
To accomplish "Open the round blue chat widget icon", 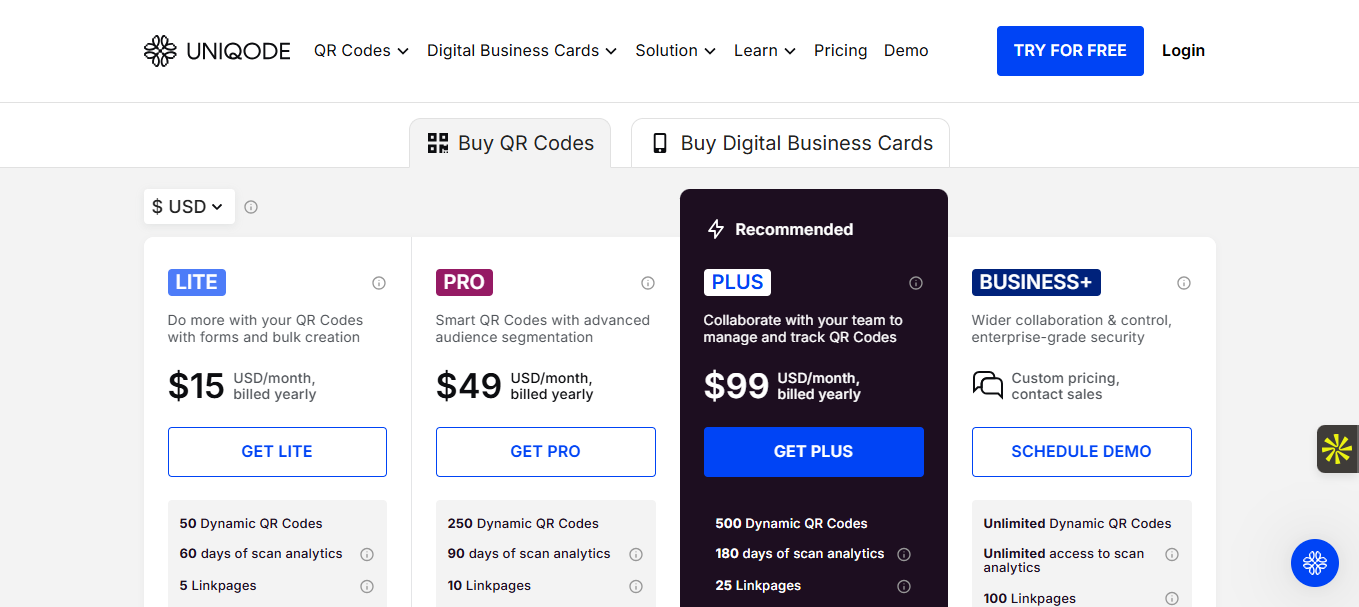I will (1314, 563).
